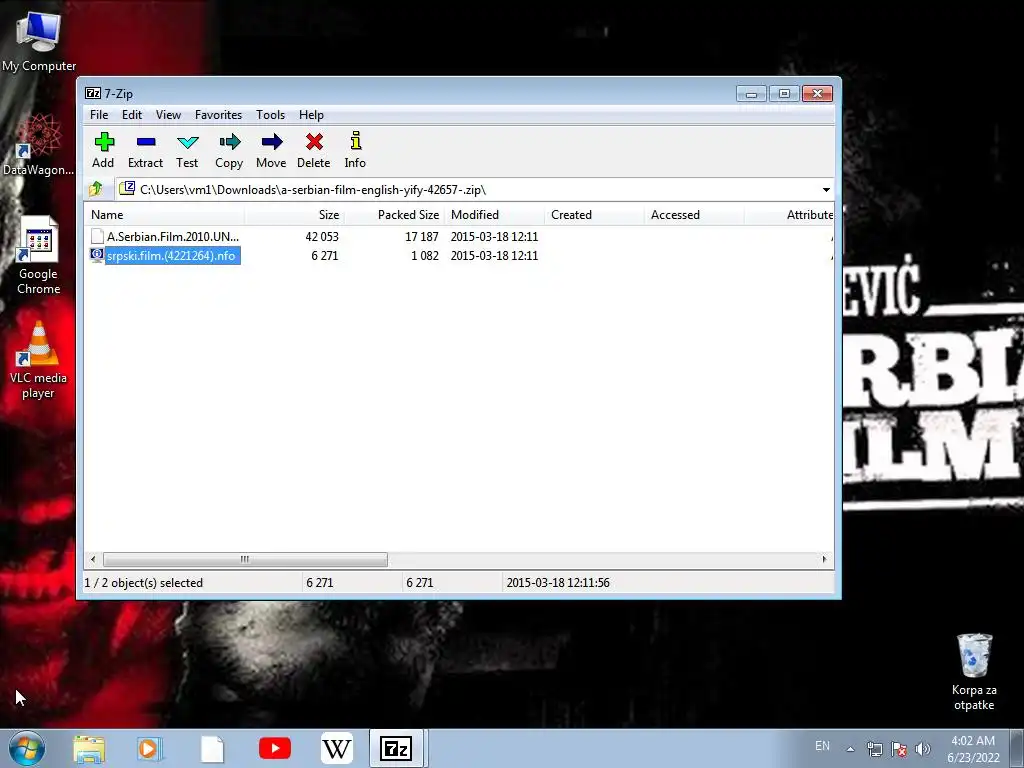Click the archive icon in address bar
This screenshot has height=768, width=1024.
pyautogui.click(x=127, y=189)
